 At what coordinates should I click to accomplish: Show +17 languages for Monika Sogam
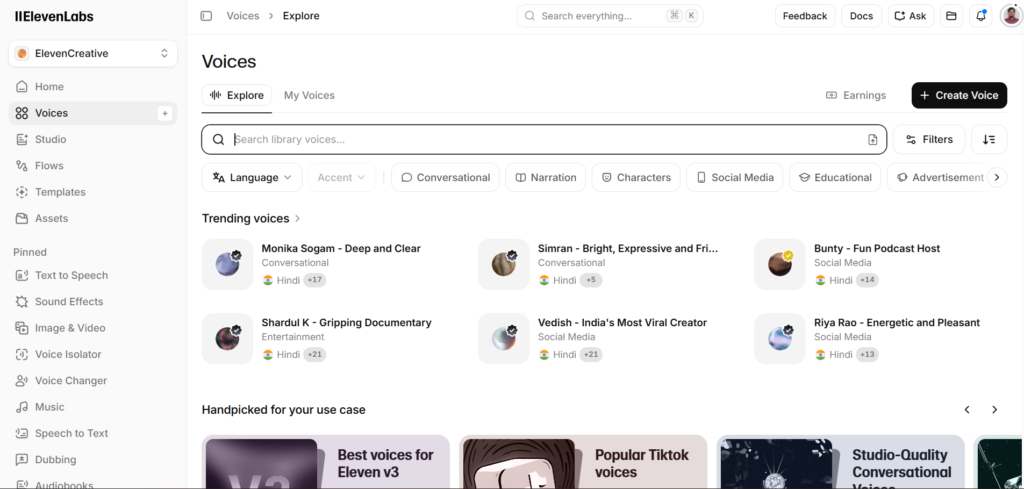315,280
